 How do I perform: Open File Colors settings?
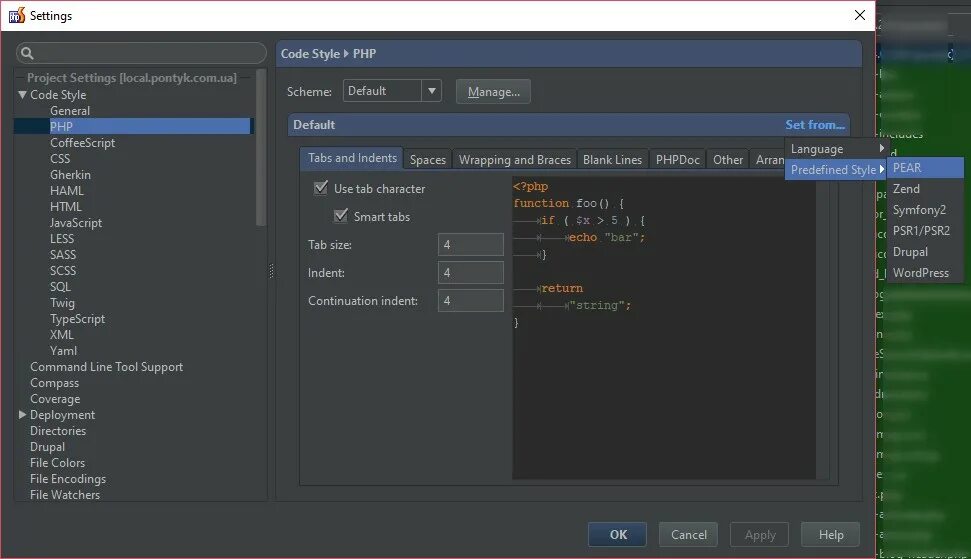tap(57, 462)
